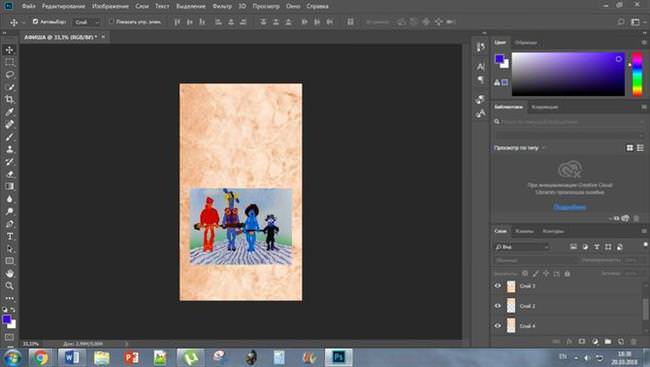Select the Quick Selection tool
The image size is (650, 367).
[9, 87]
